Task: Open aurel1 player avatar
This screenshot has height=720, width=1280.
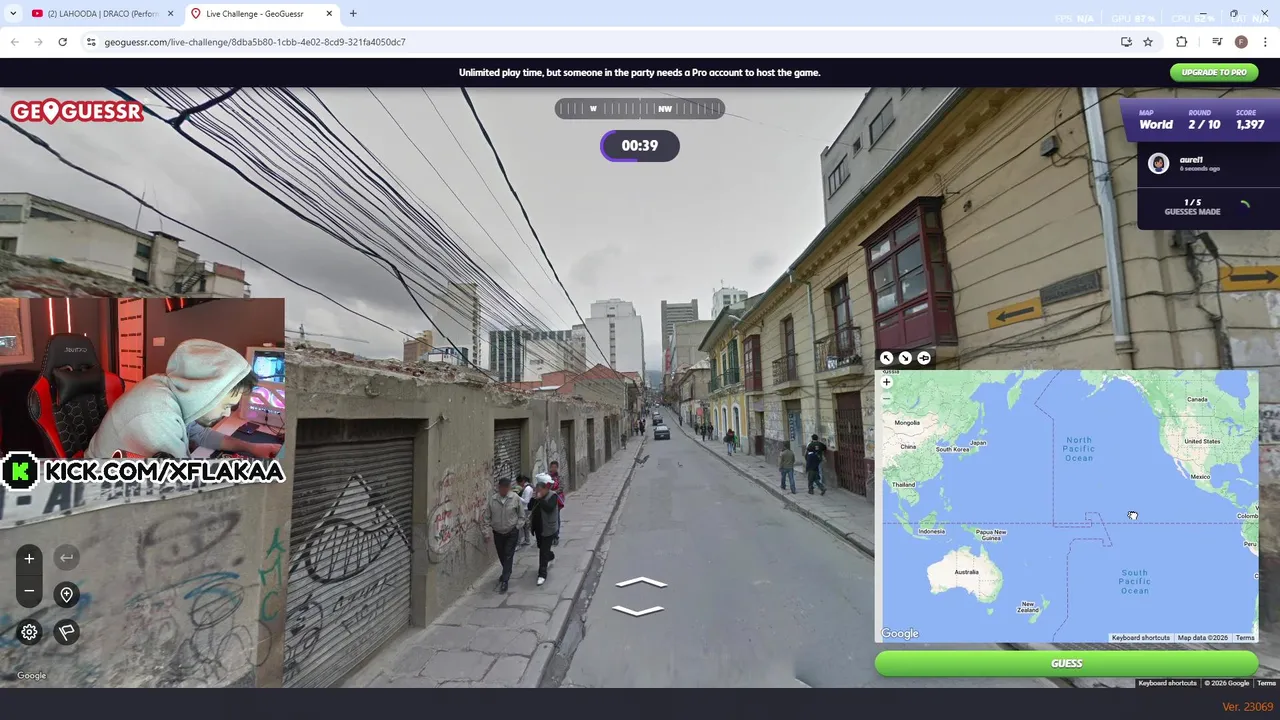Action: 1158,164
